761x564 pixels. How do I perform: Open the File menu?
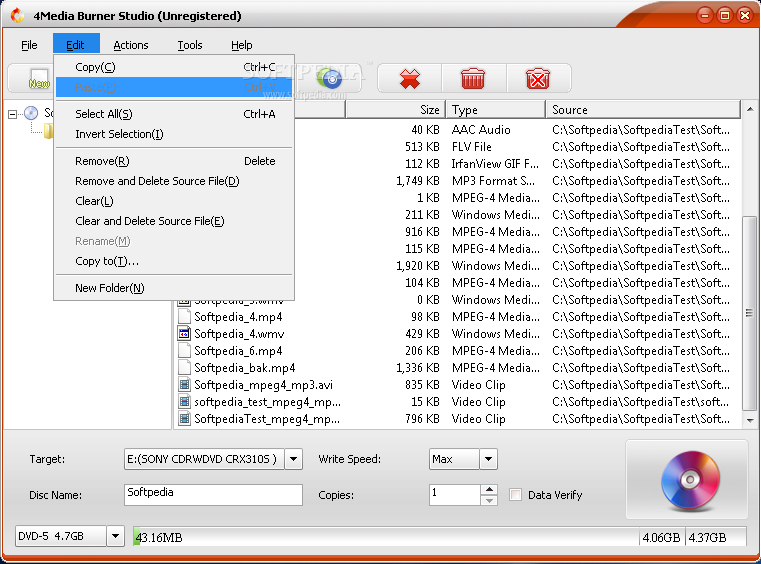click(x=29, y=45)
